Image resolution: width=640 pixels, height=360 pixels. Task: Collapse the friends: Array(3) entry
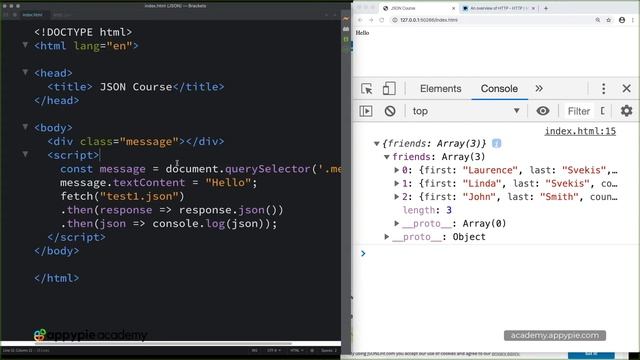click(386, 157)
